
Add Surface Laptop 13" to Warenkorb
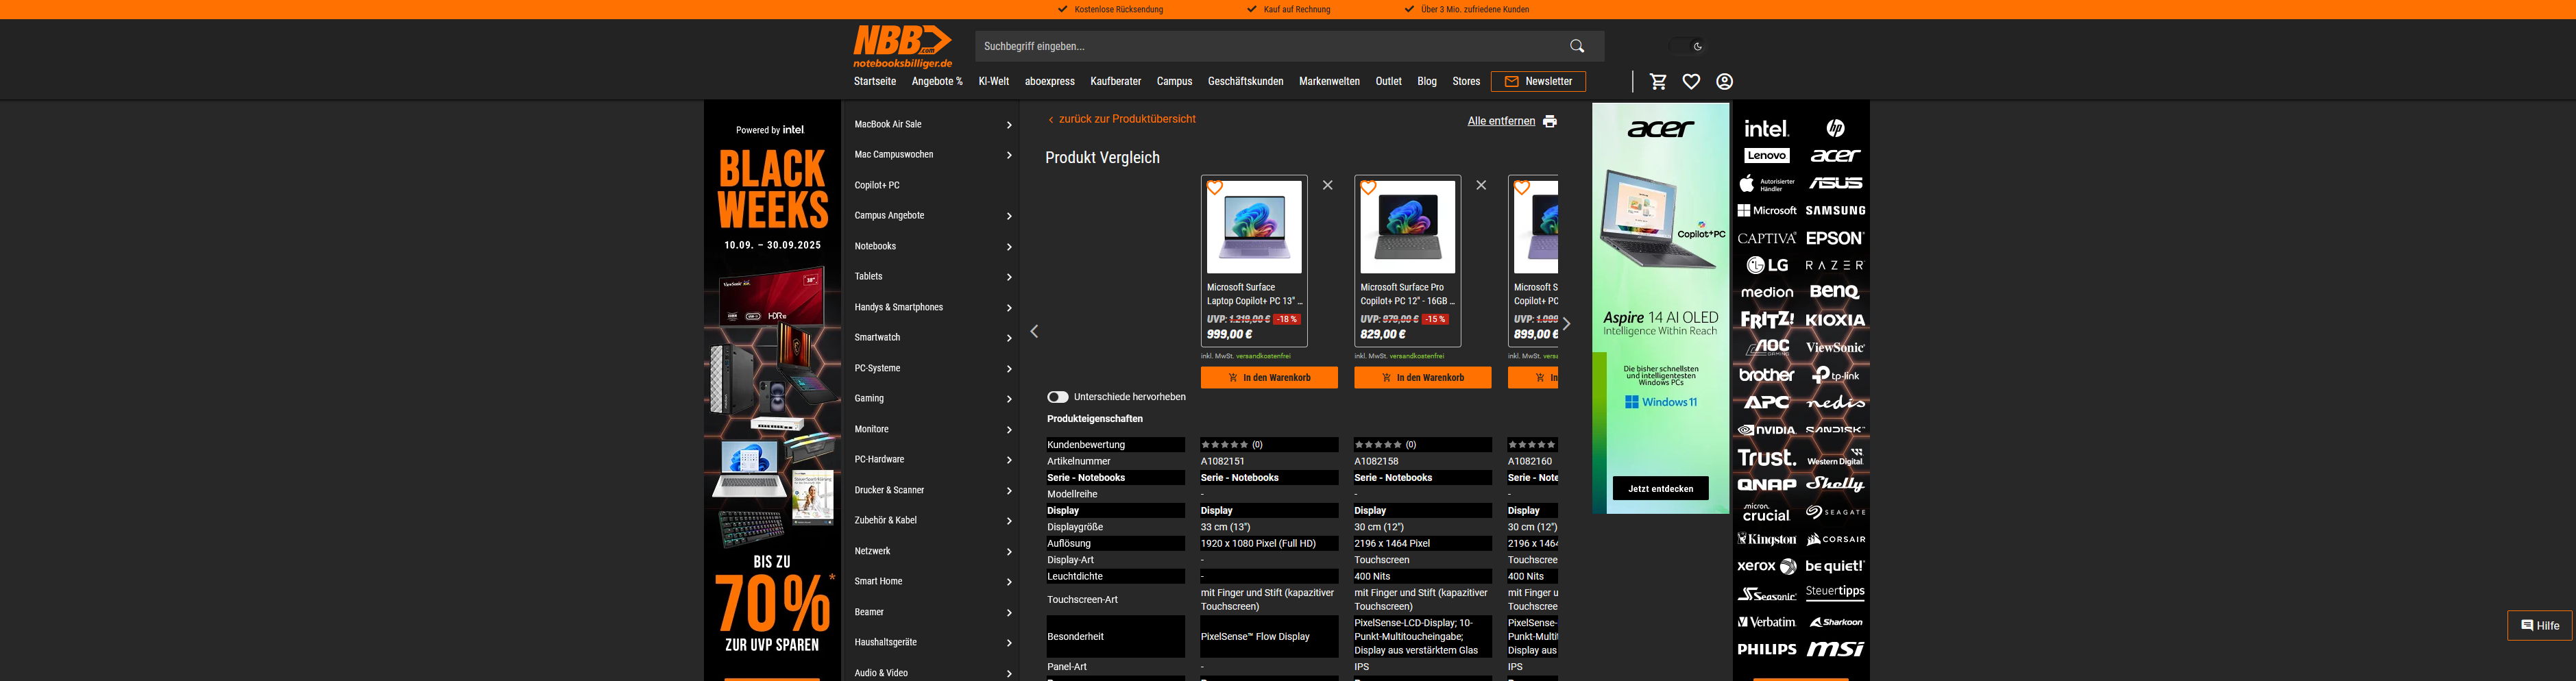tap(1269, 378)
